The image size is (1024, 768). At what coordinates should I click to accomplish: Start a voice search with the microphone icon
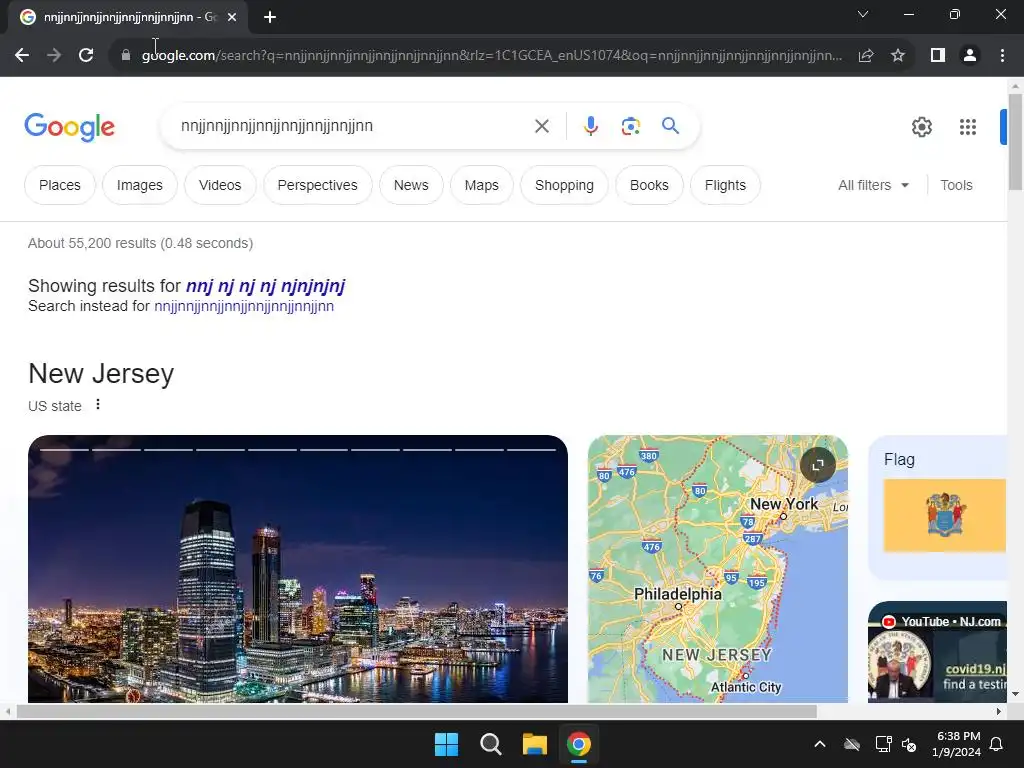590,125
